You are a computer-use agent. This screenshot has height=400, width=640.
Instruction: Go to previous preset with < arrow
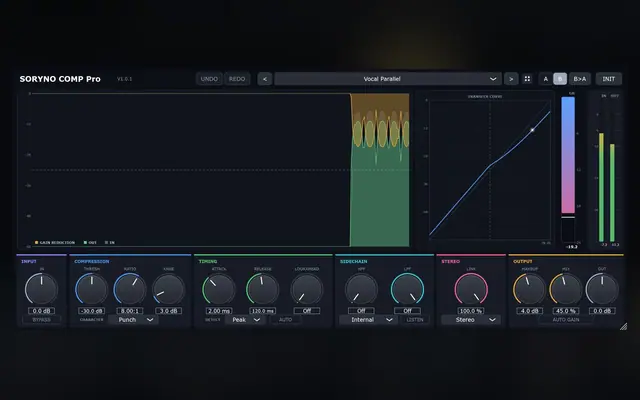tap(265, 79)
